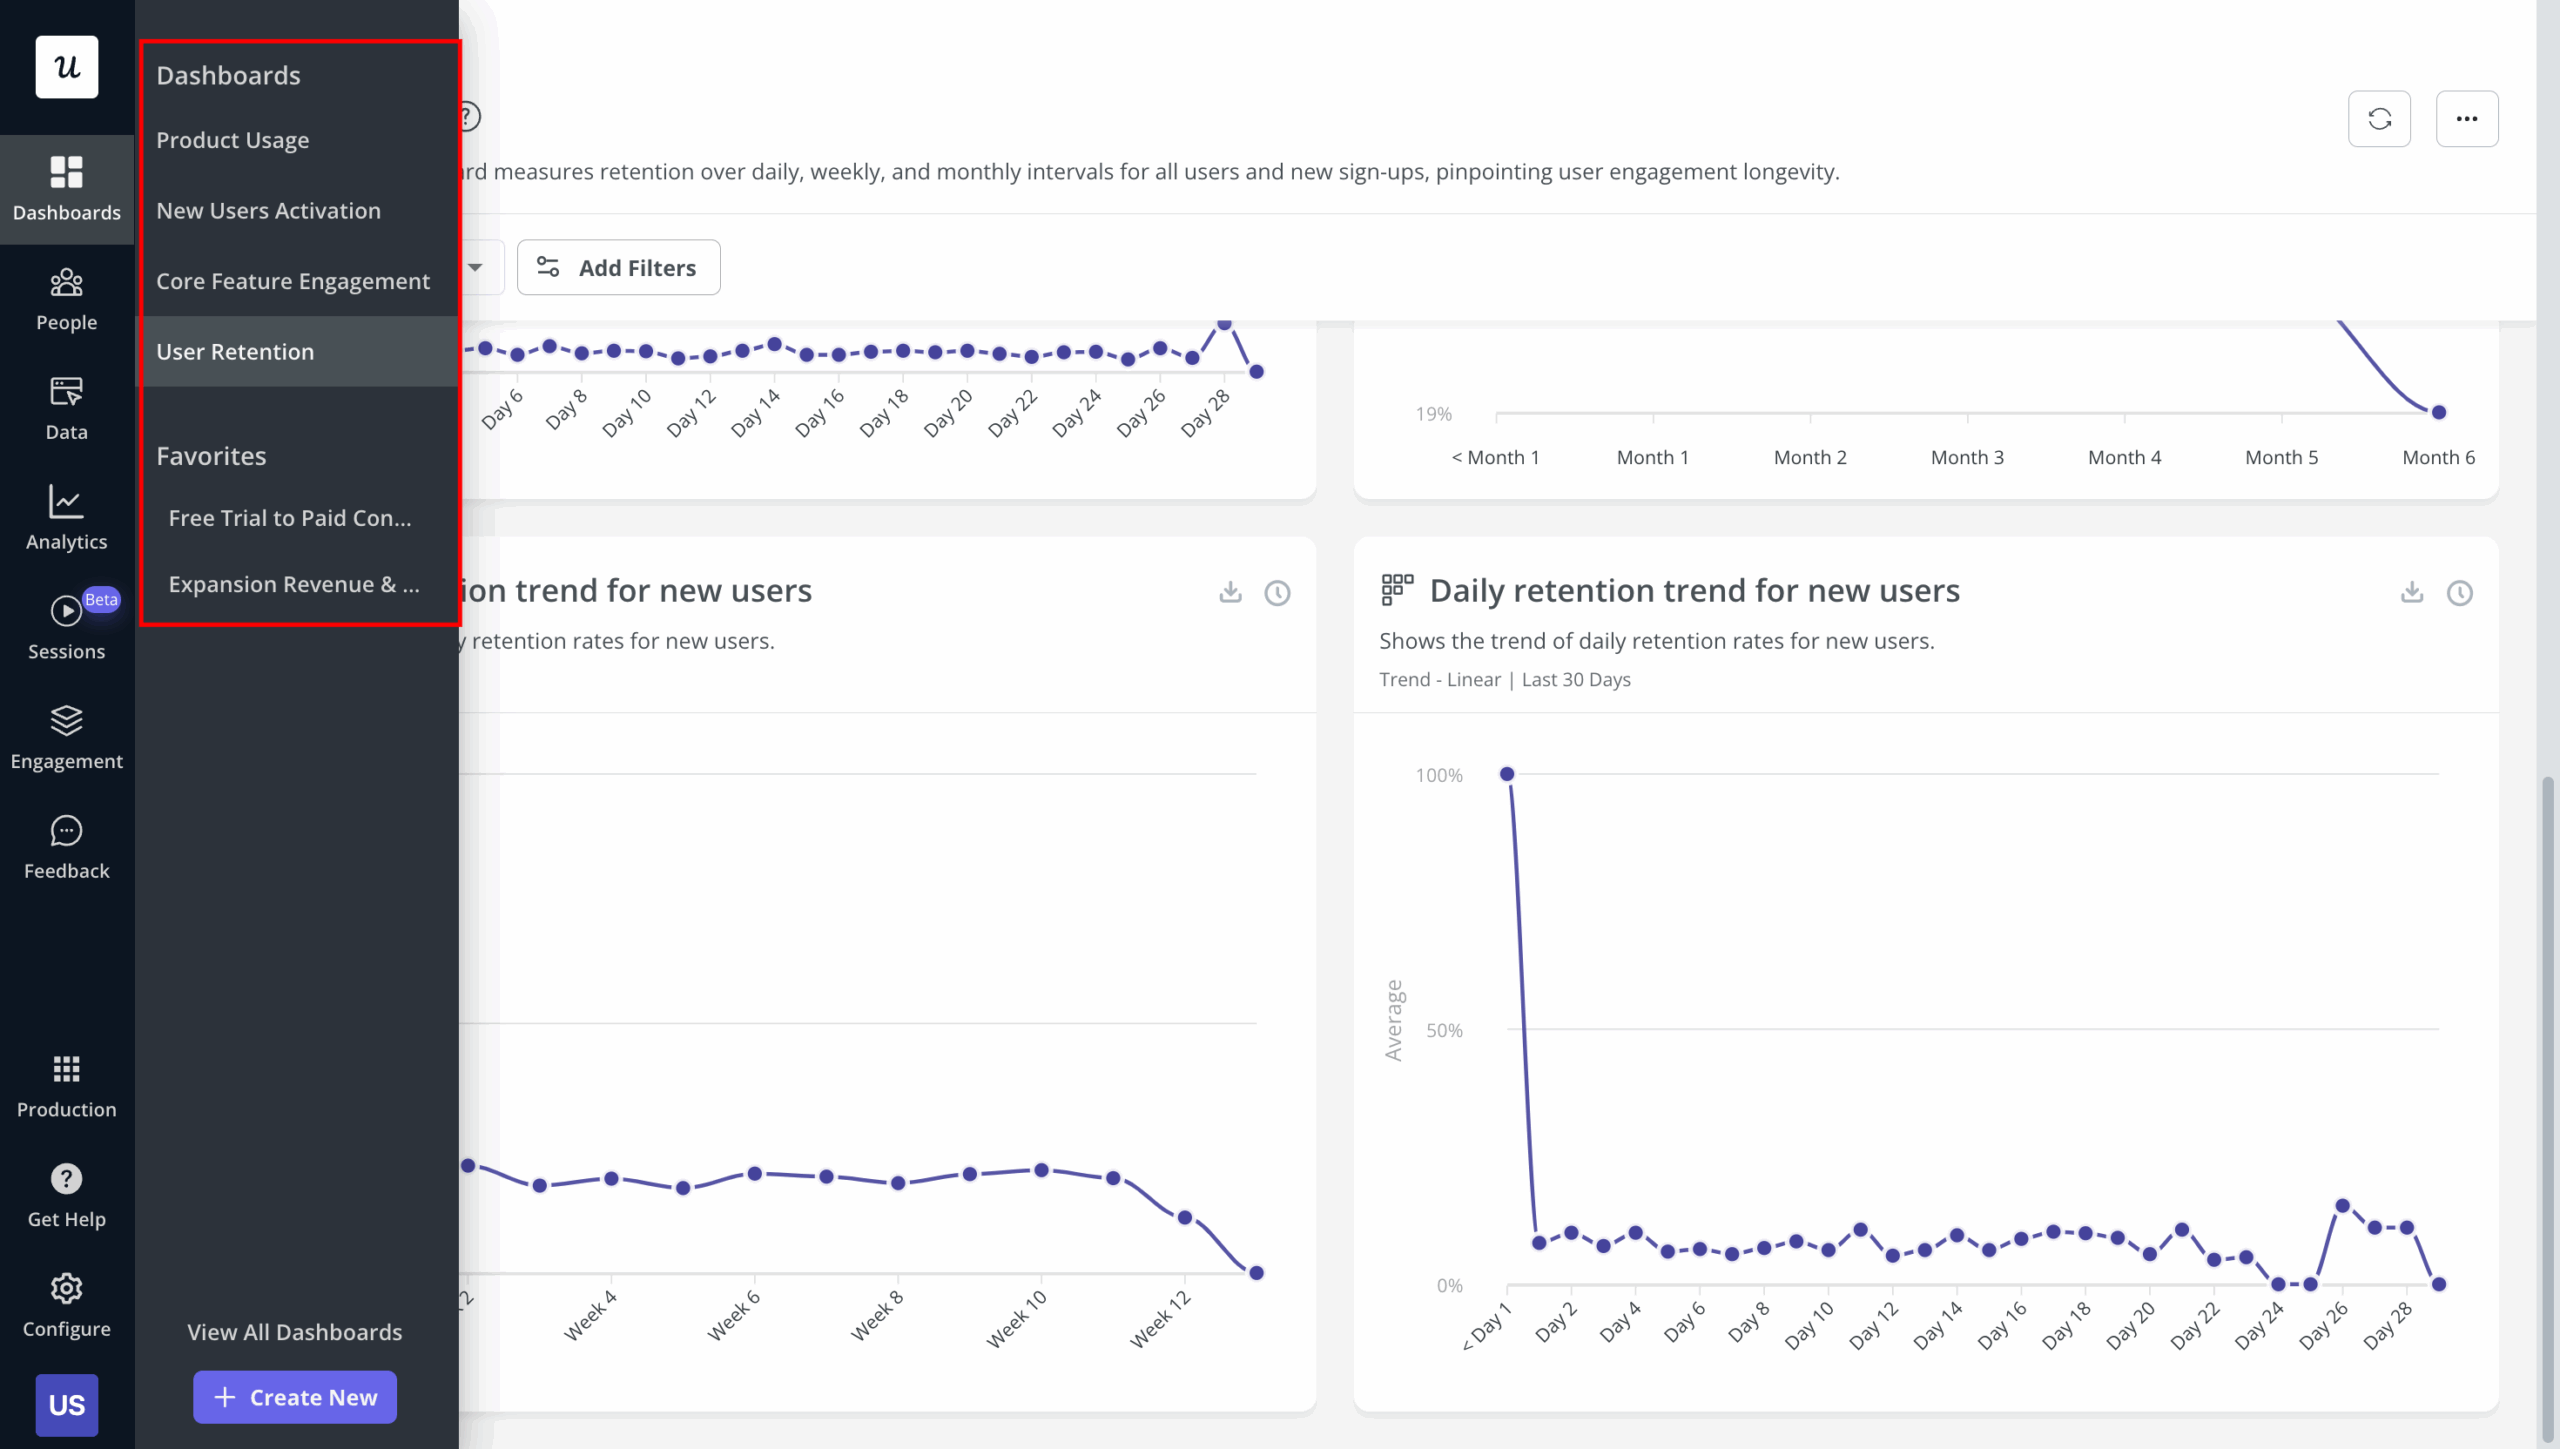Viewport: 2560px width, 1449px height.
Task: Select Product Usage dashboard
Action: [232, 140]
